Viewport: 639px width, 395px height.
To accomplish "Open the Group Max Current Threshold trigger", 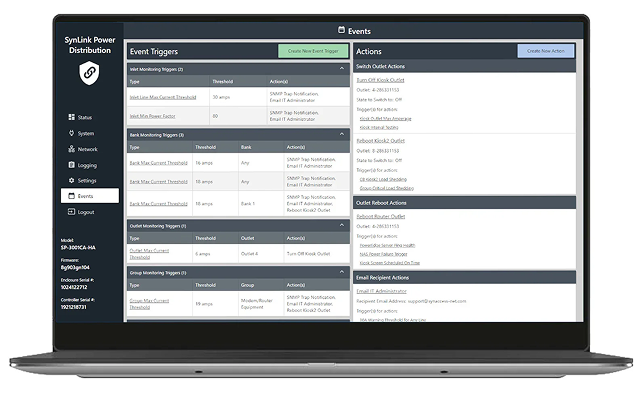I will tap(149, 304).
